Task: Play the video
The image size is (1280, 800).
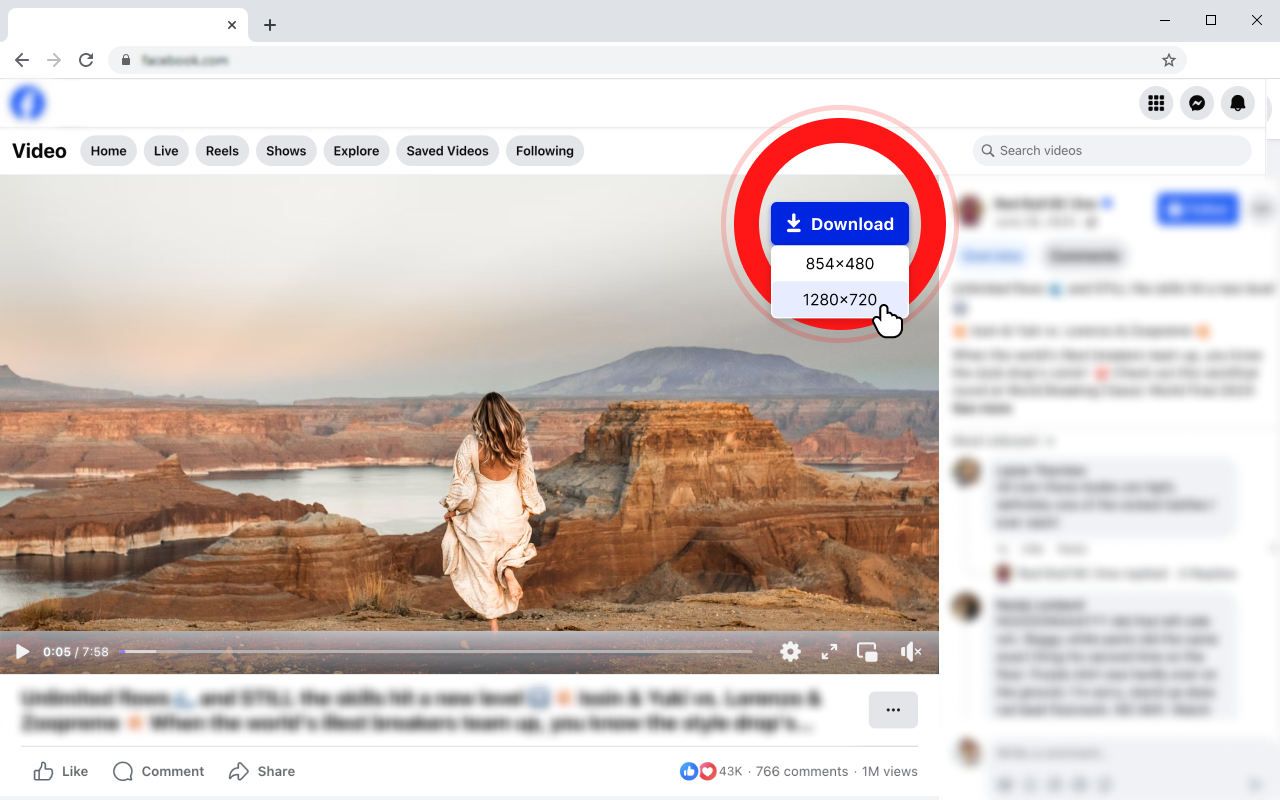Action: [22, 651]
